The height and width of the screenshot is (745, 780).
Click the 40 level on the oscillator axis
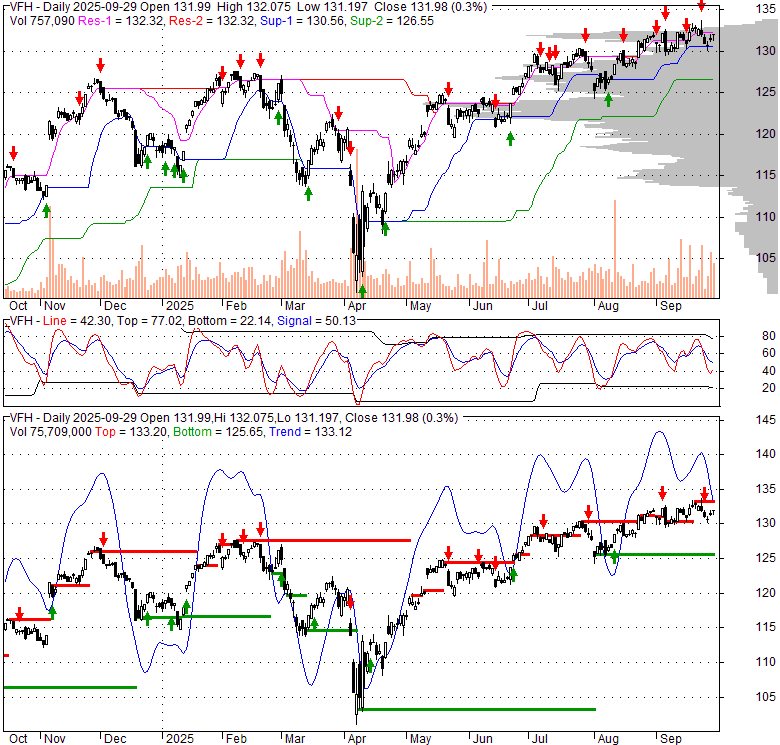(x=769, y=371)
